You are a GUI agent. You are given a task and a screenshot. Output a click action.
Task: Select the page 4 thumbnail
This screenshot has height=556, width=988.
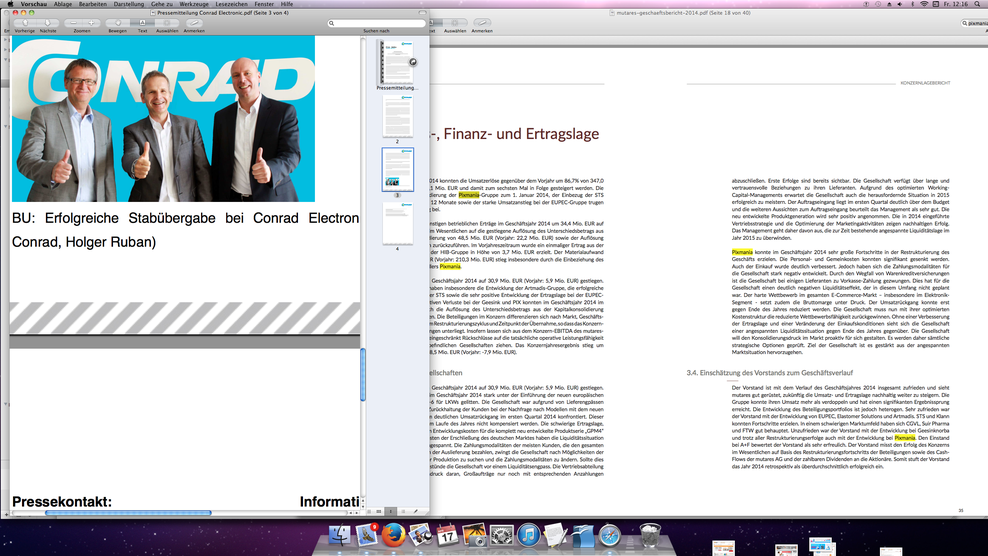pos(398,223)
